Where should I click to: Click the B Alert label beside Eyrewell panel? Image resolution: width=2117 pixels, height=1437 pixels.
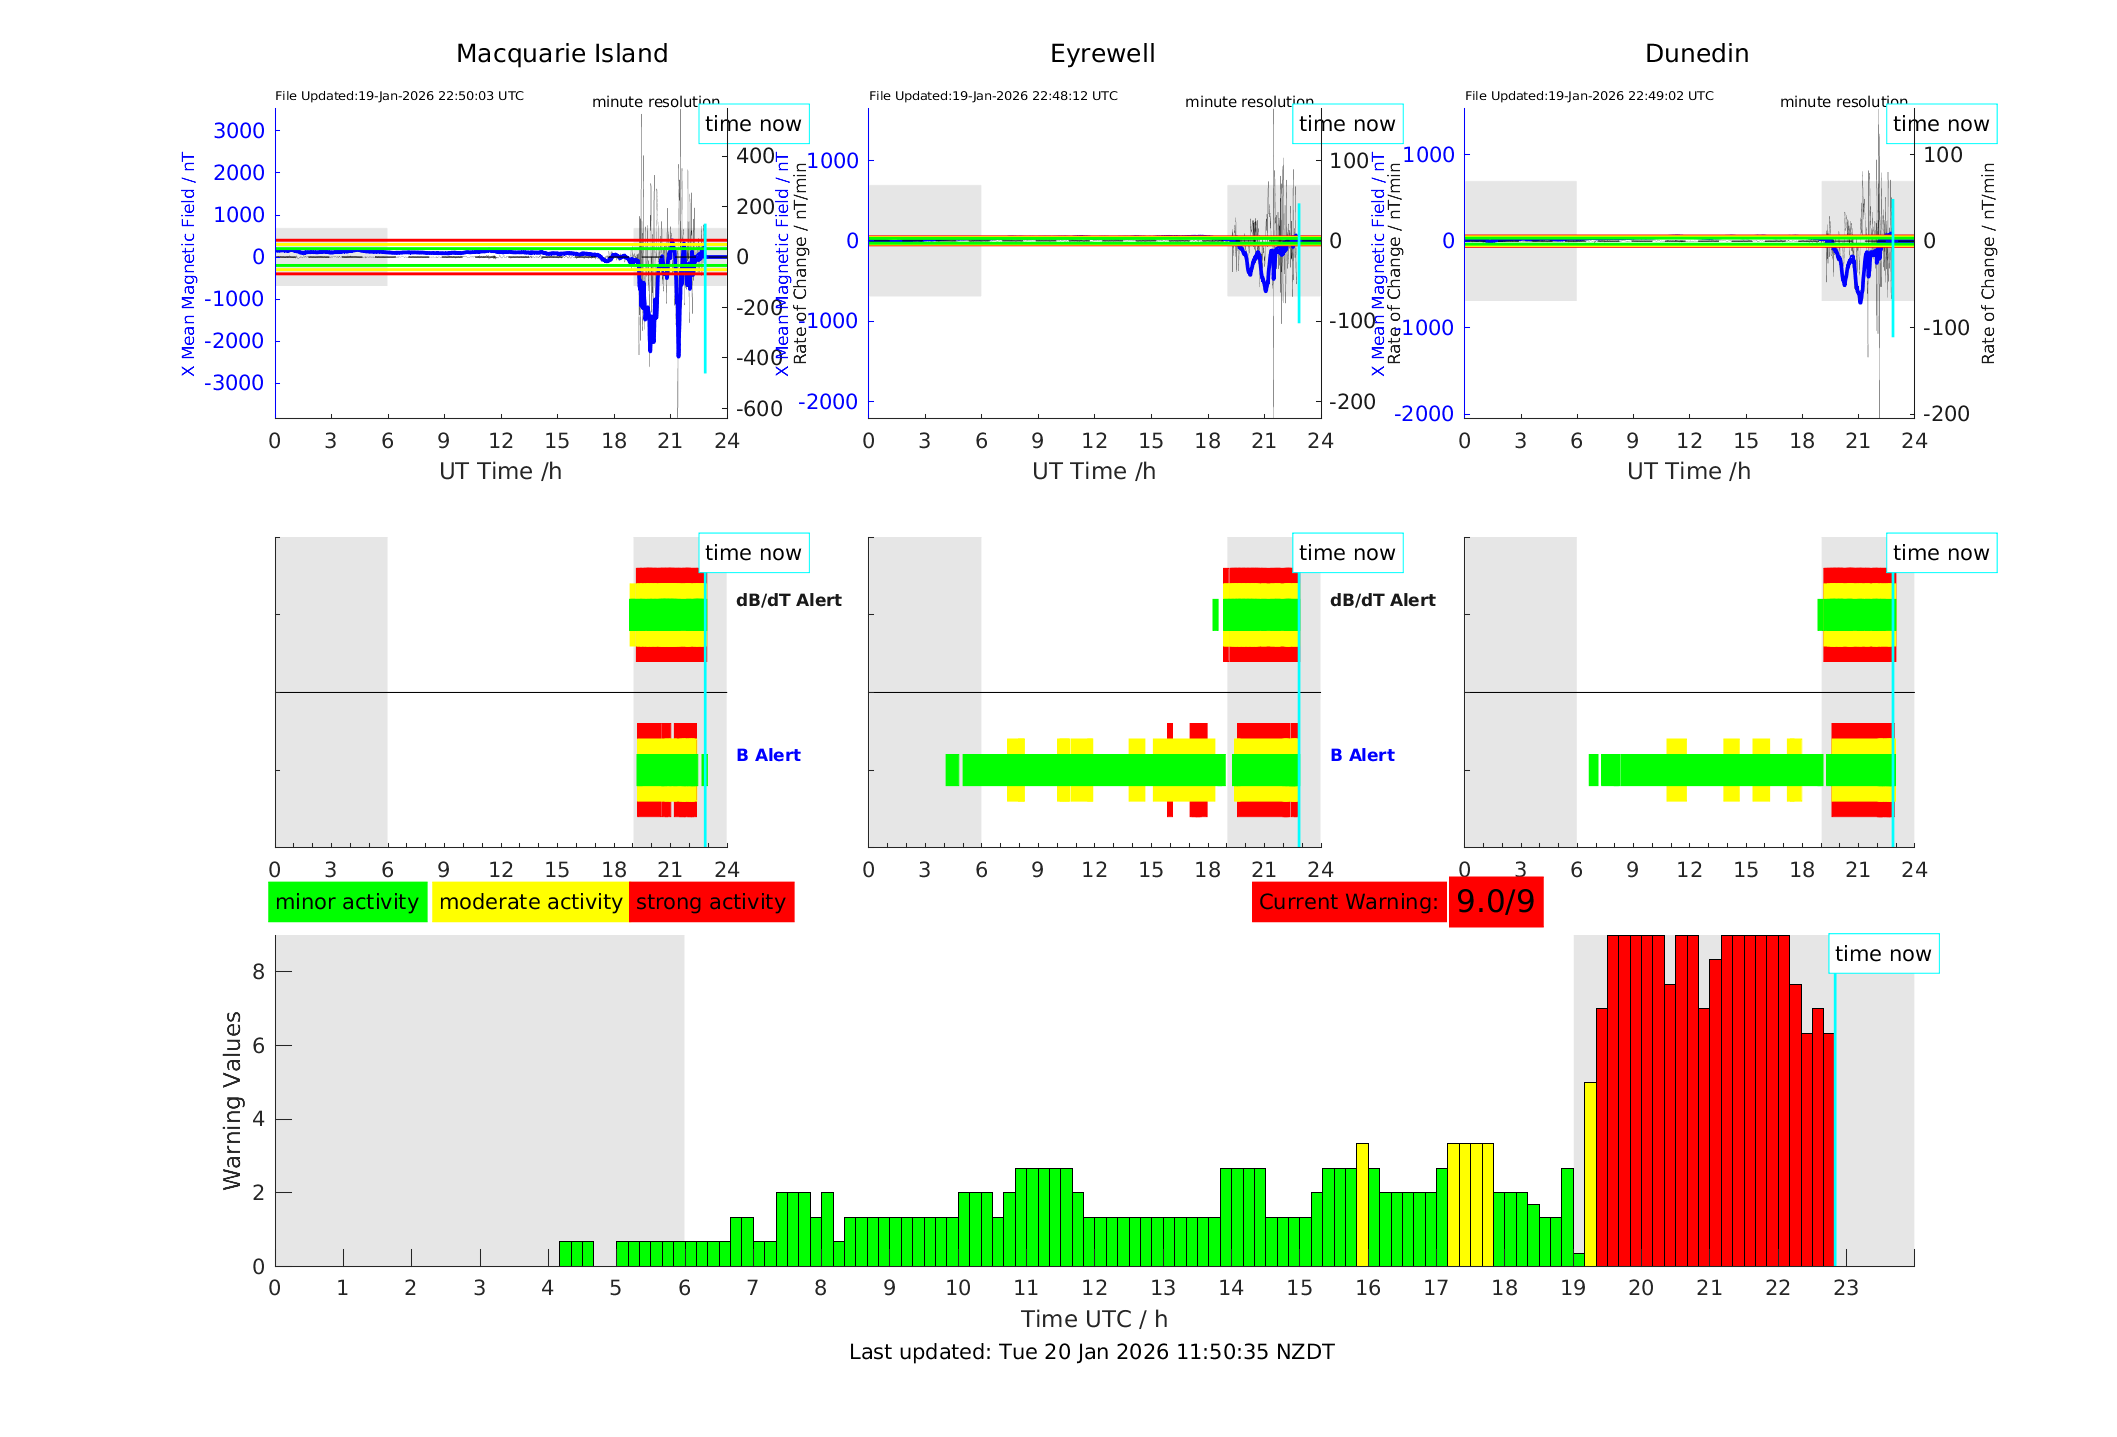coord(1361,755)
